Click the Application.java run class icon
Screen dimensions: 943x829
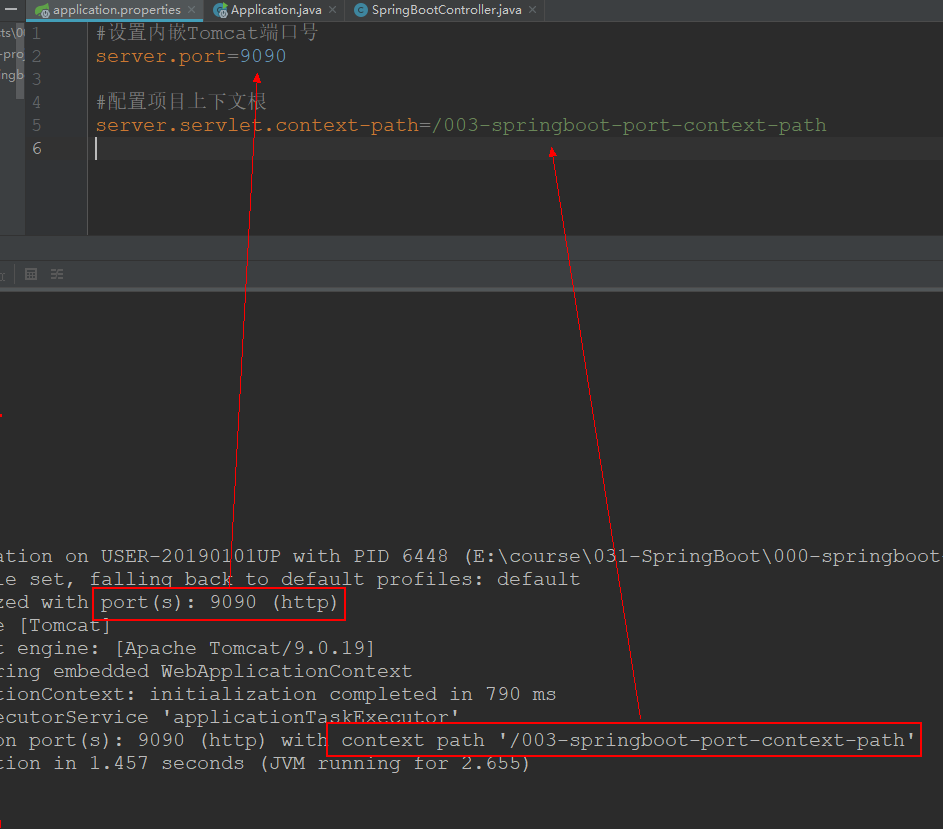220,10
